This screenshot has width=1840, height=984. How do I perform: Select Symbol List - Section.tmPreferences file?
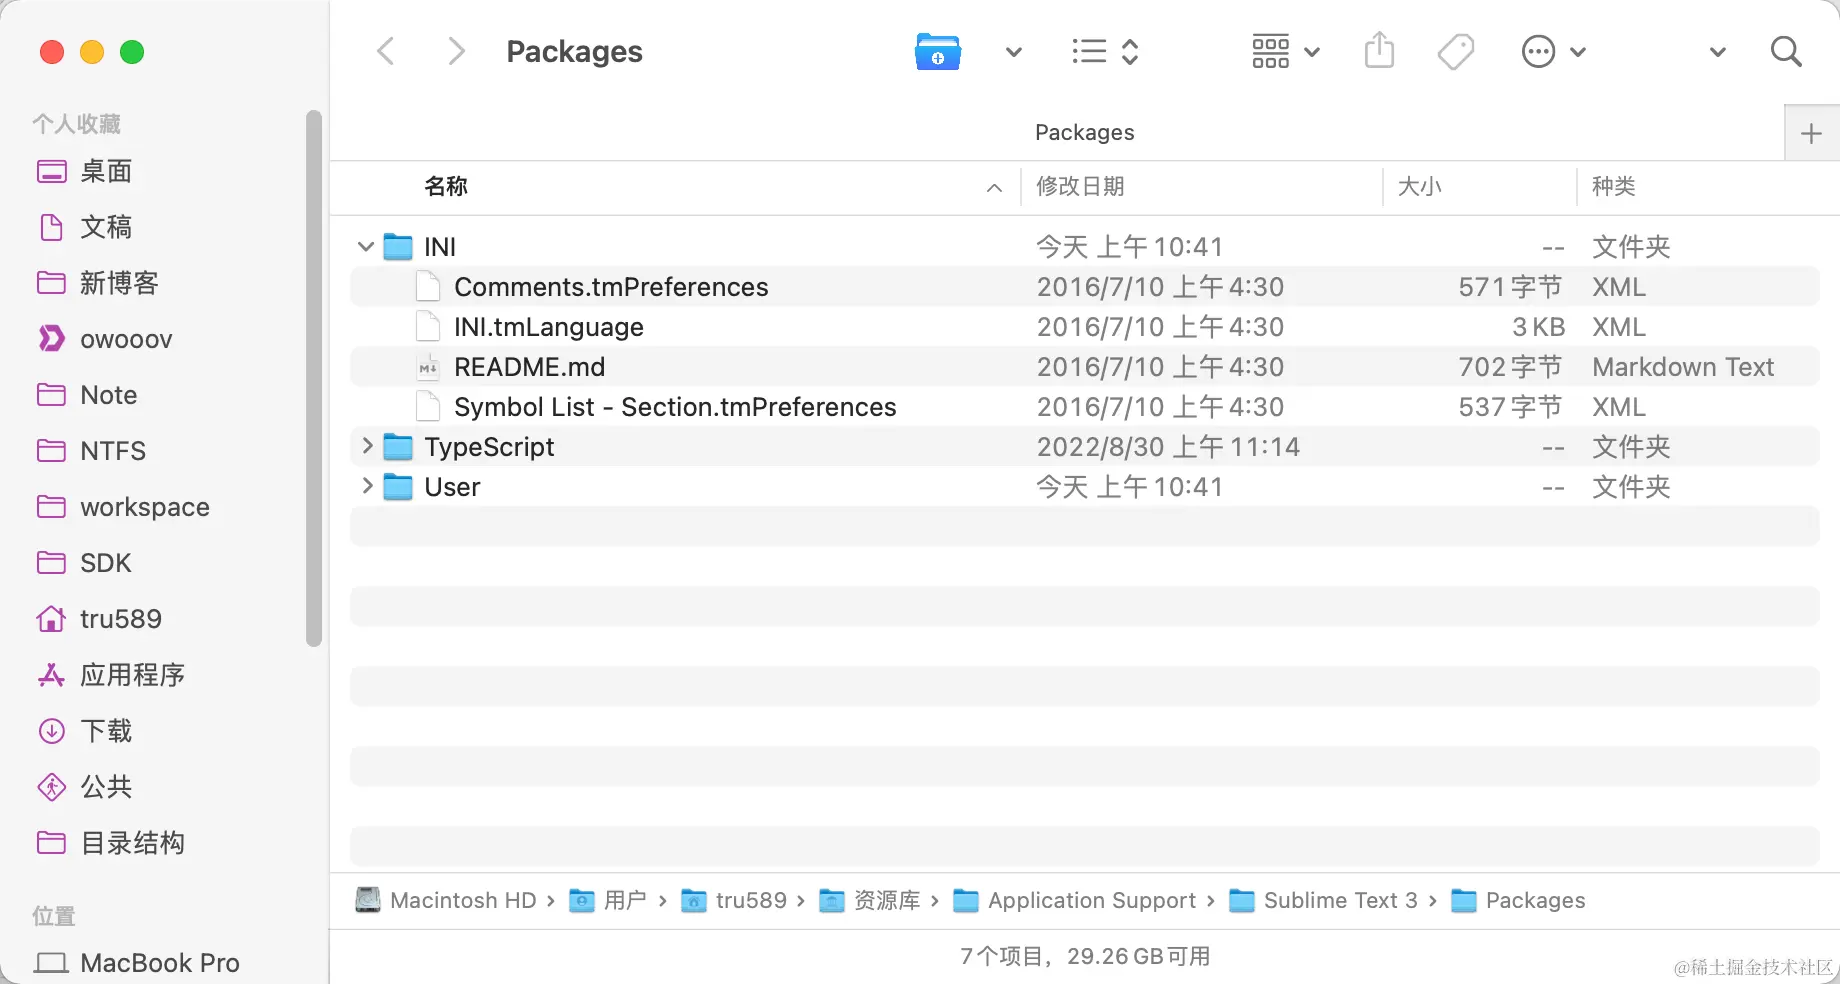pyautogui.click(x=1085, y=407)
